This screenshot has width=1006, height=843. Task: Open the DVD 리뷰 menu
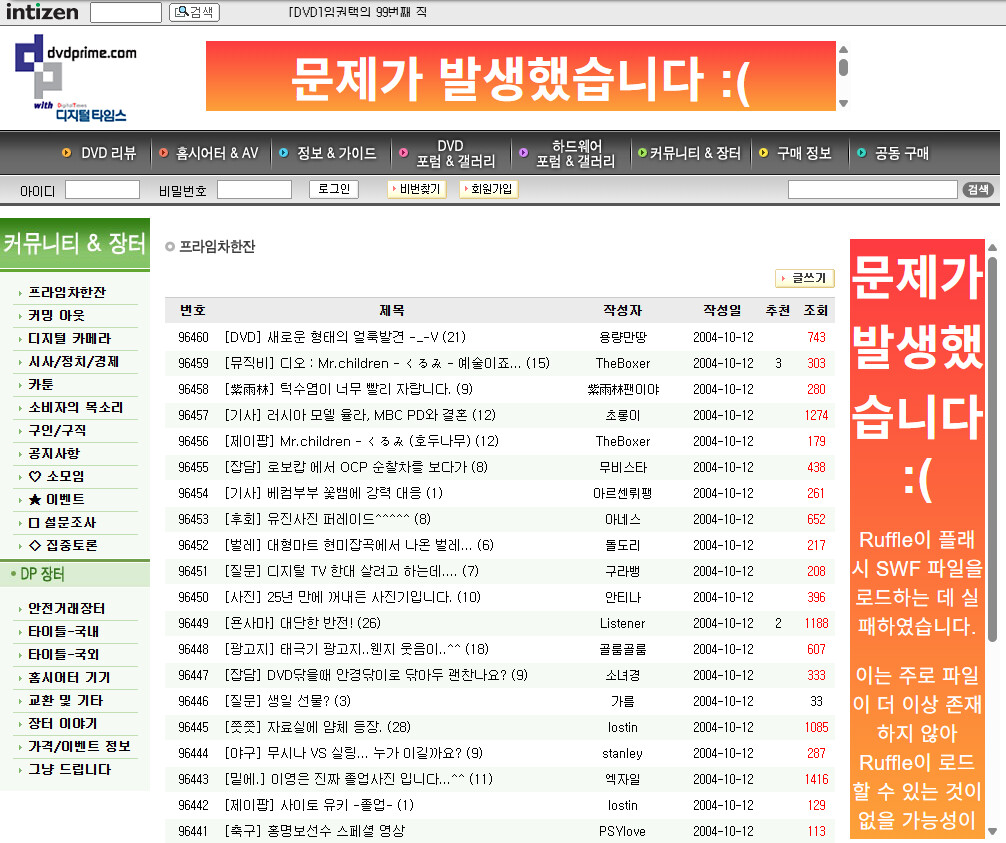pos(108,154)
